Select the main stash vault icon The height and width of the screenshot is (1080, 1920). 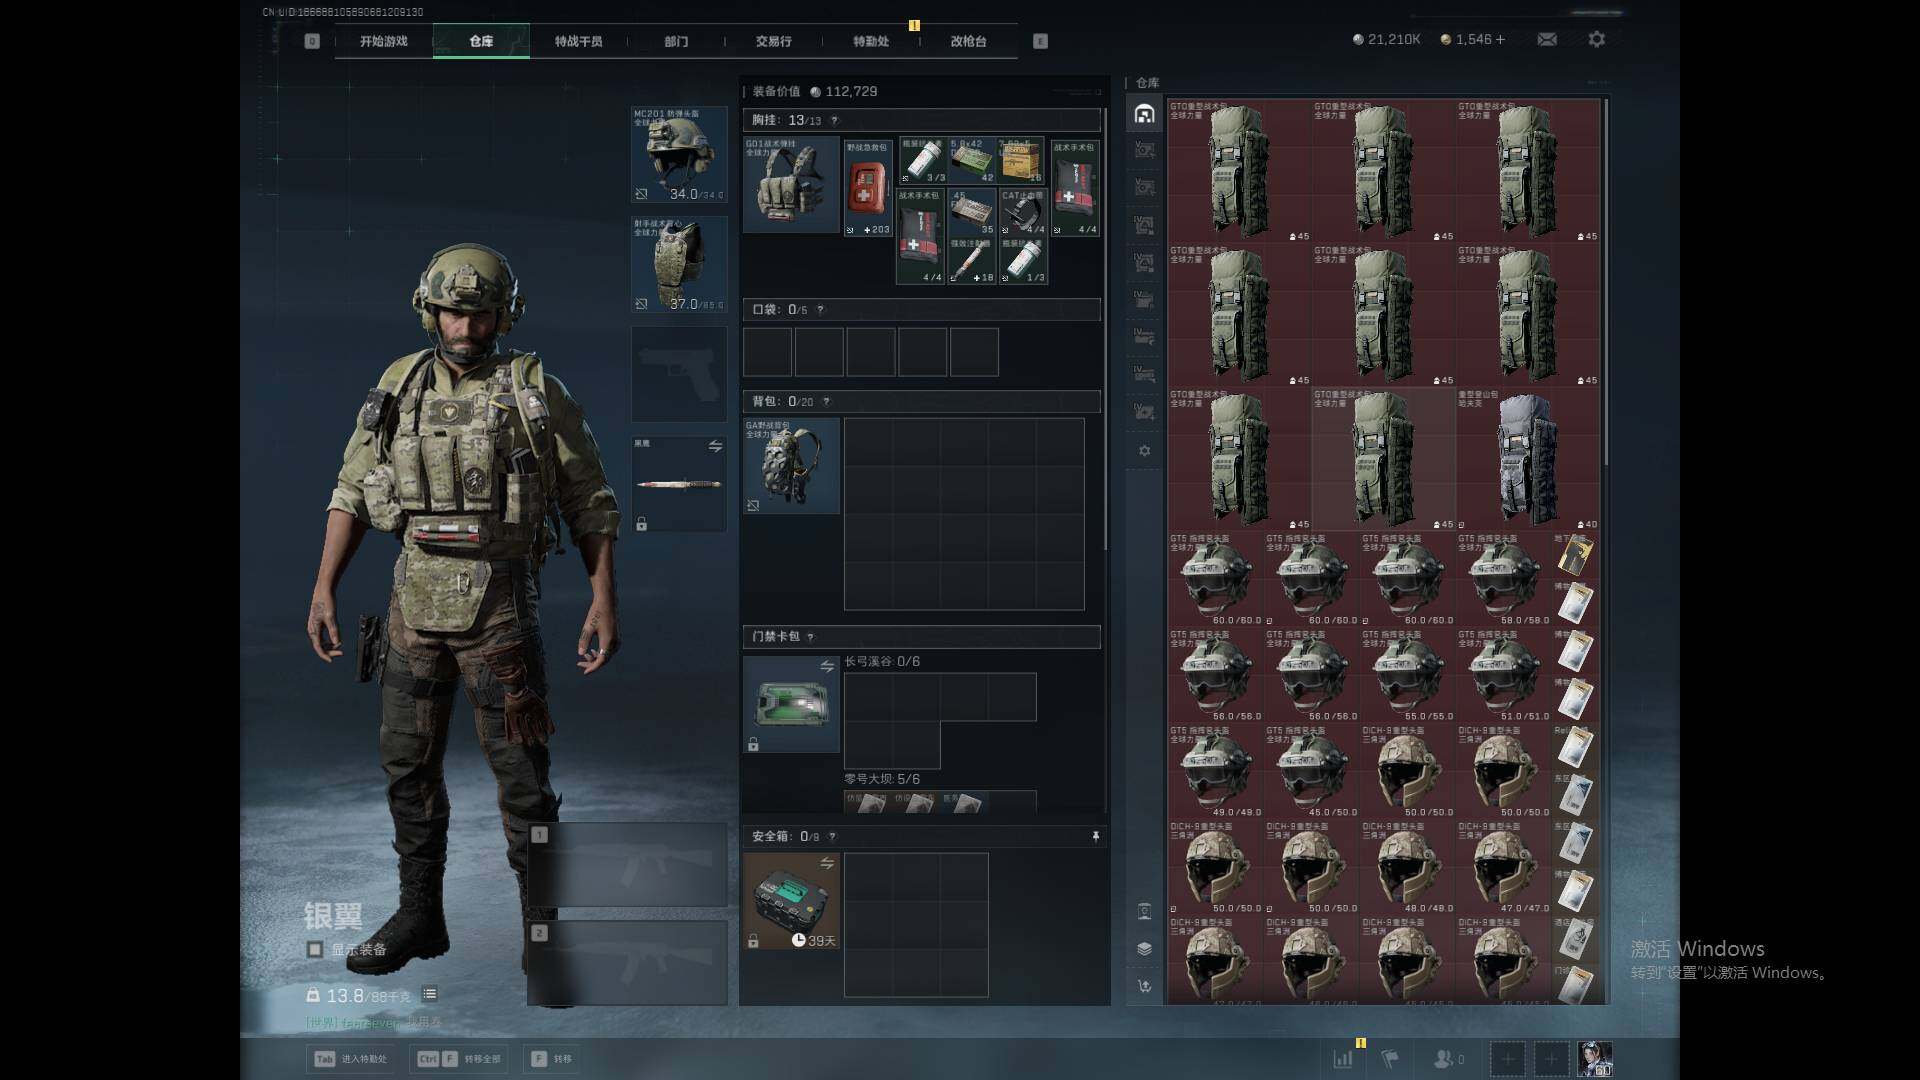[1144, 114]
